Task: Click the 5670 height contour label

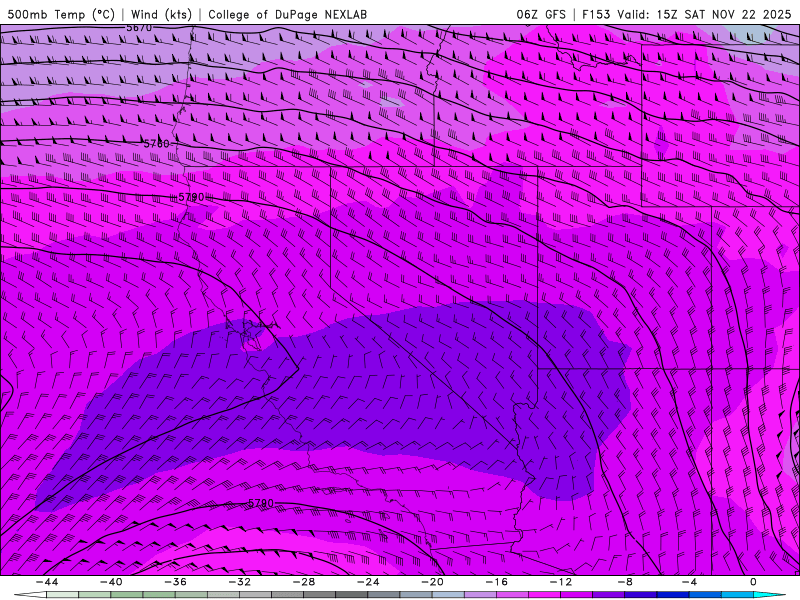Action: click(139, 28)
